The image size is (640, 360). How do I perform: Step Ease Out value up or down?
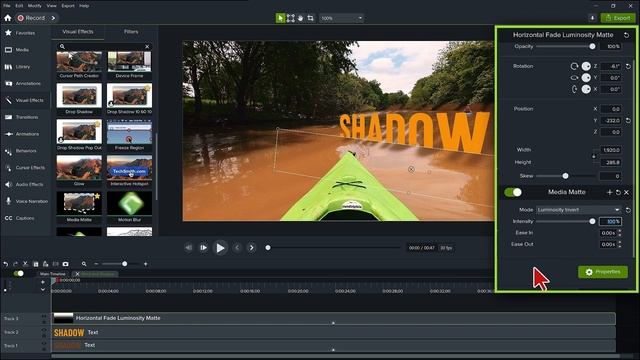tap(620, 244)
